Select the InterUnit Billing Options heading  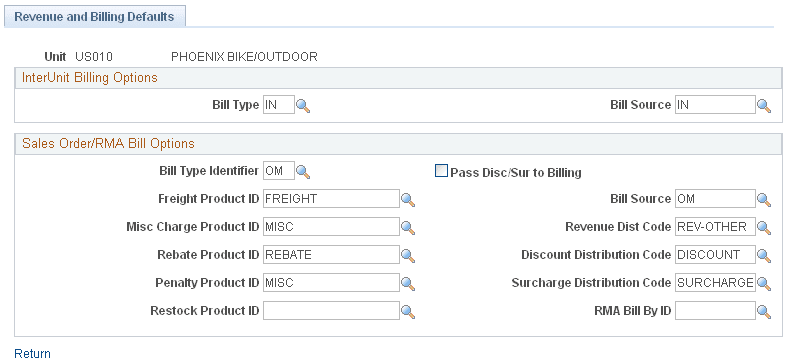90,77
